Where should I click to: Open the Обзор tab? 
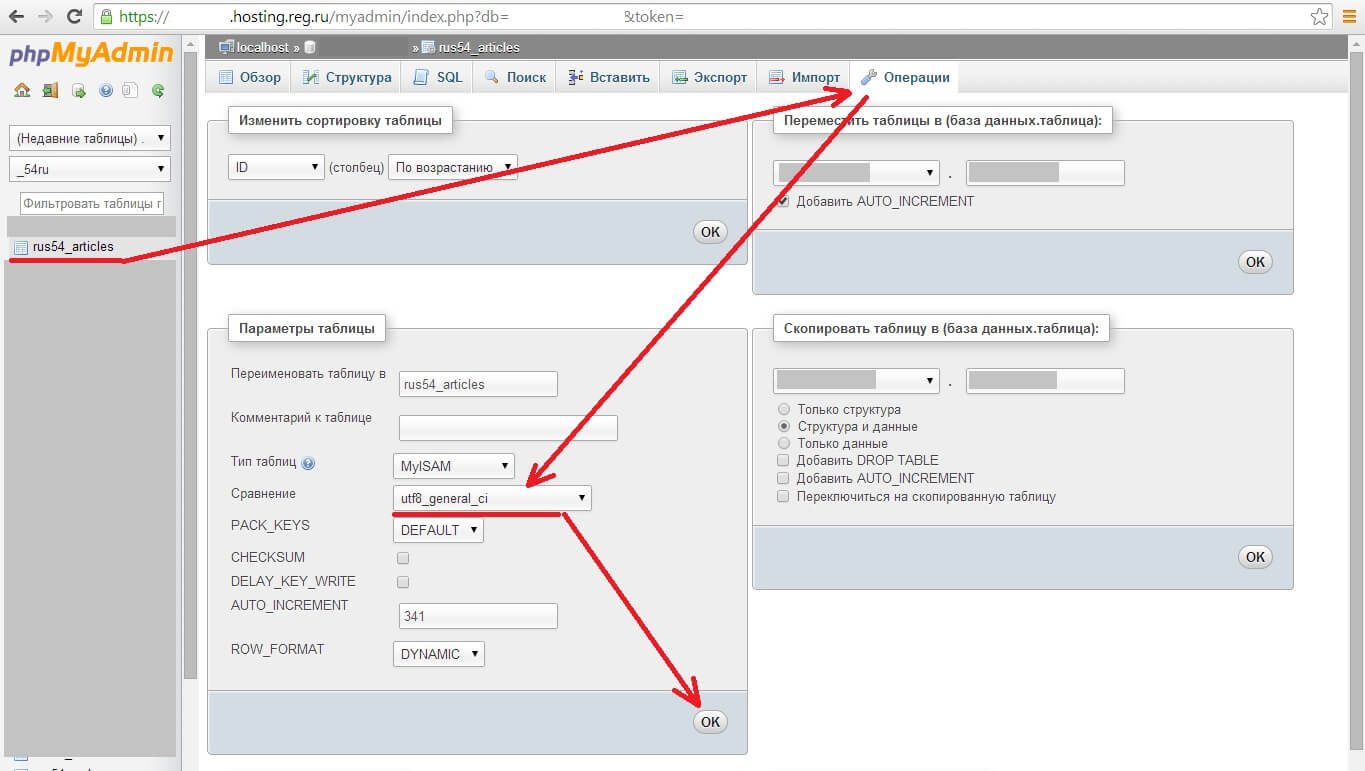pos(249,77)
